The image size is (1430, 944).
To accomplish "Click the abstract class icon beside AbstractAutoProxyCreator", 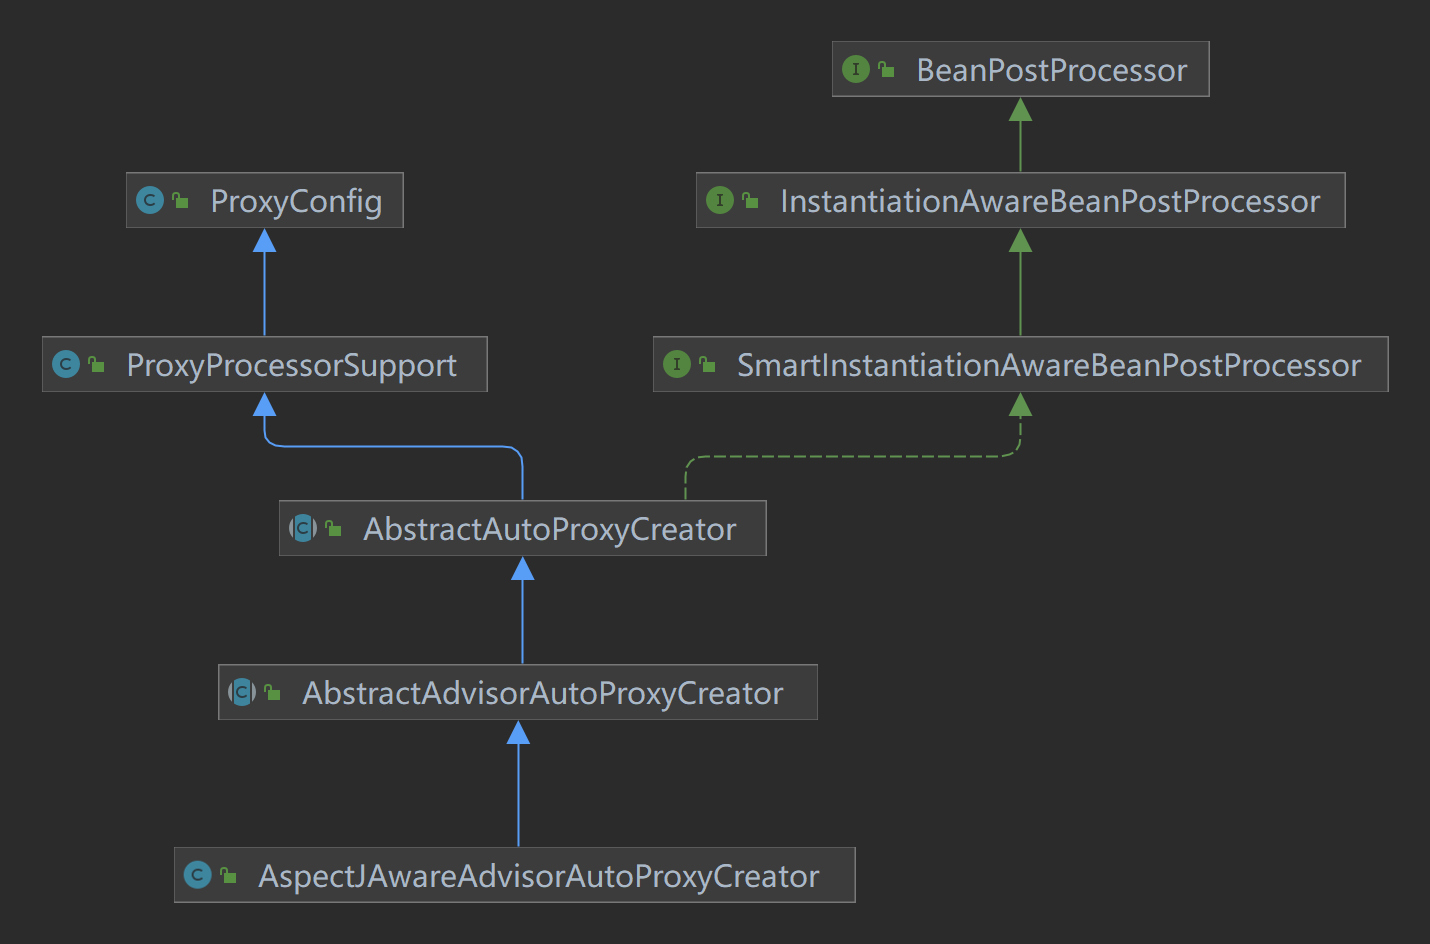I will (303, 528).
